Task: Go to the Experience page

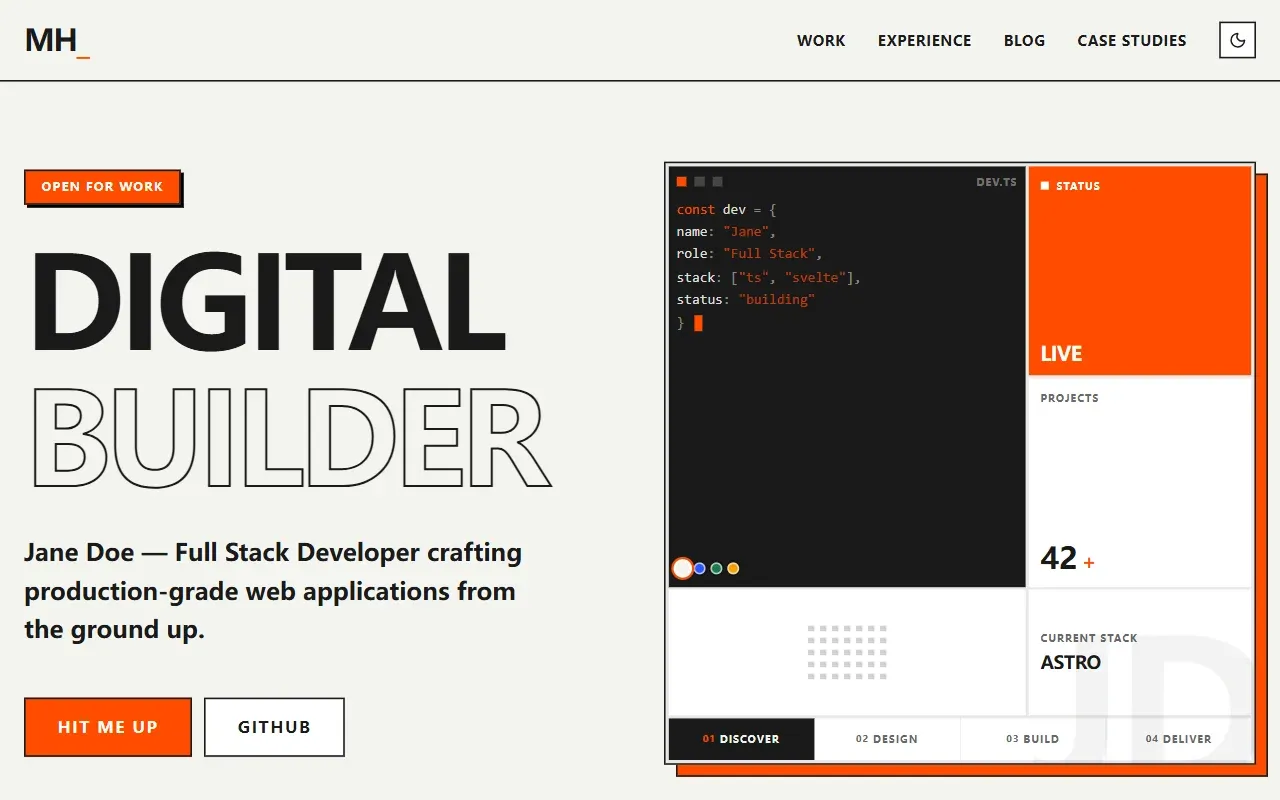Action: pyautogui.click(x=925, y=41)
